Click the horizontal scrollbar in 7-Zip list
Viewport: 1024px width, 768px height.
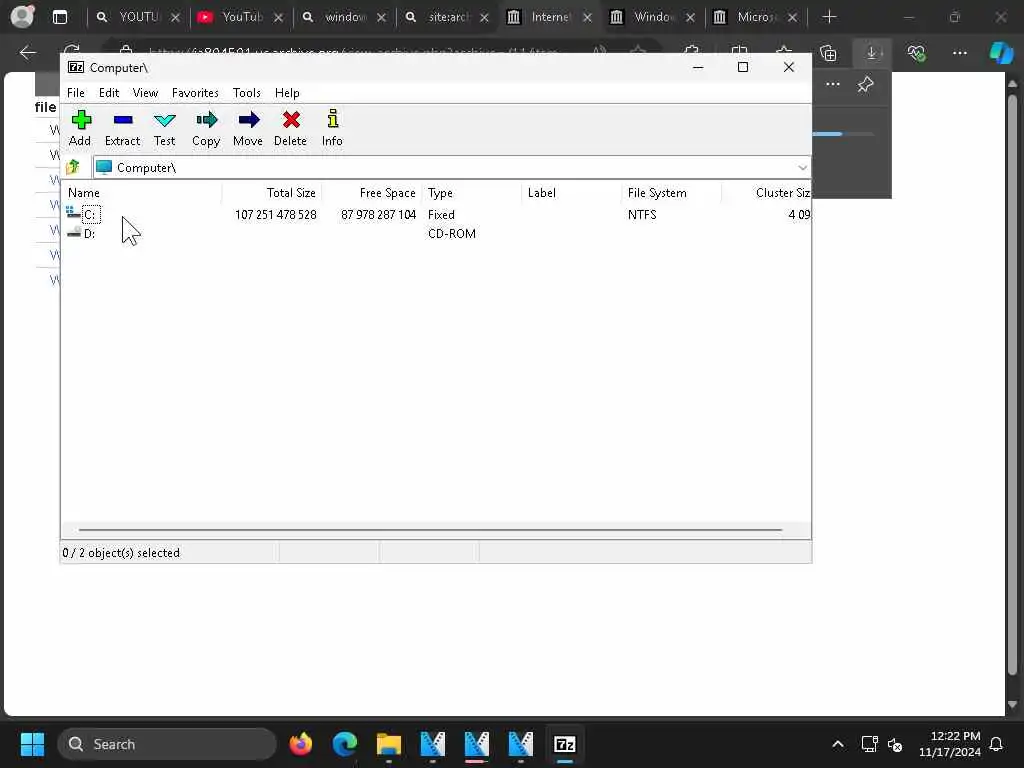(x=430, y=530)
